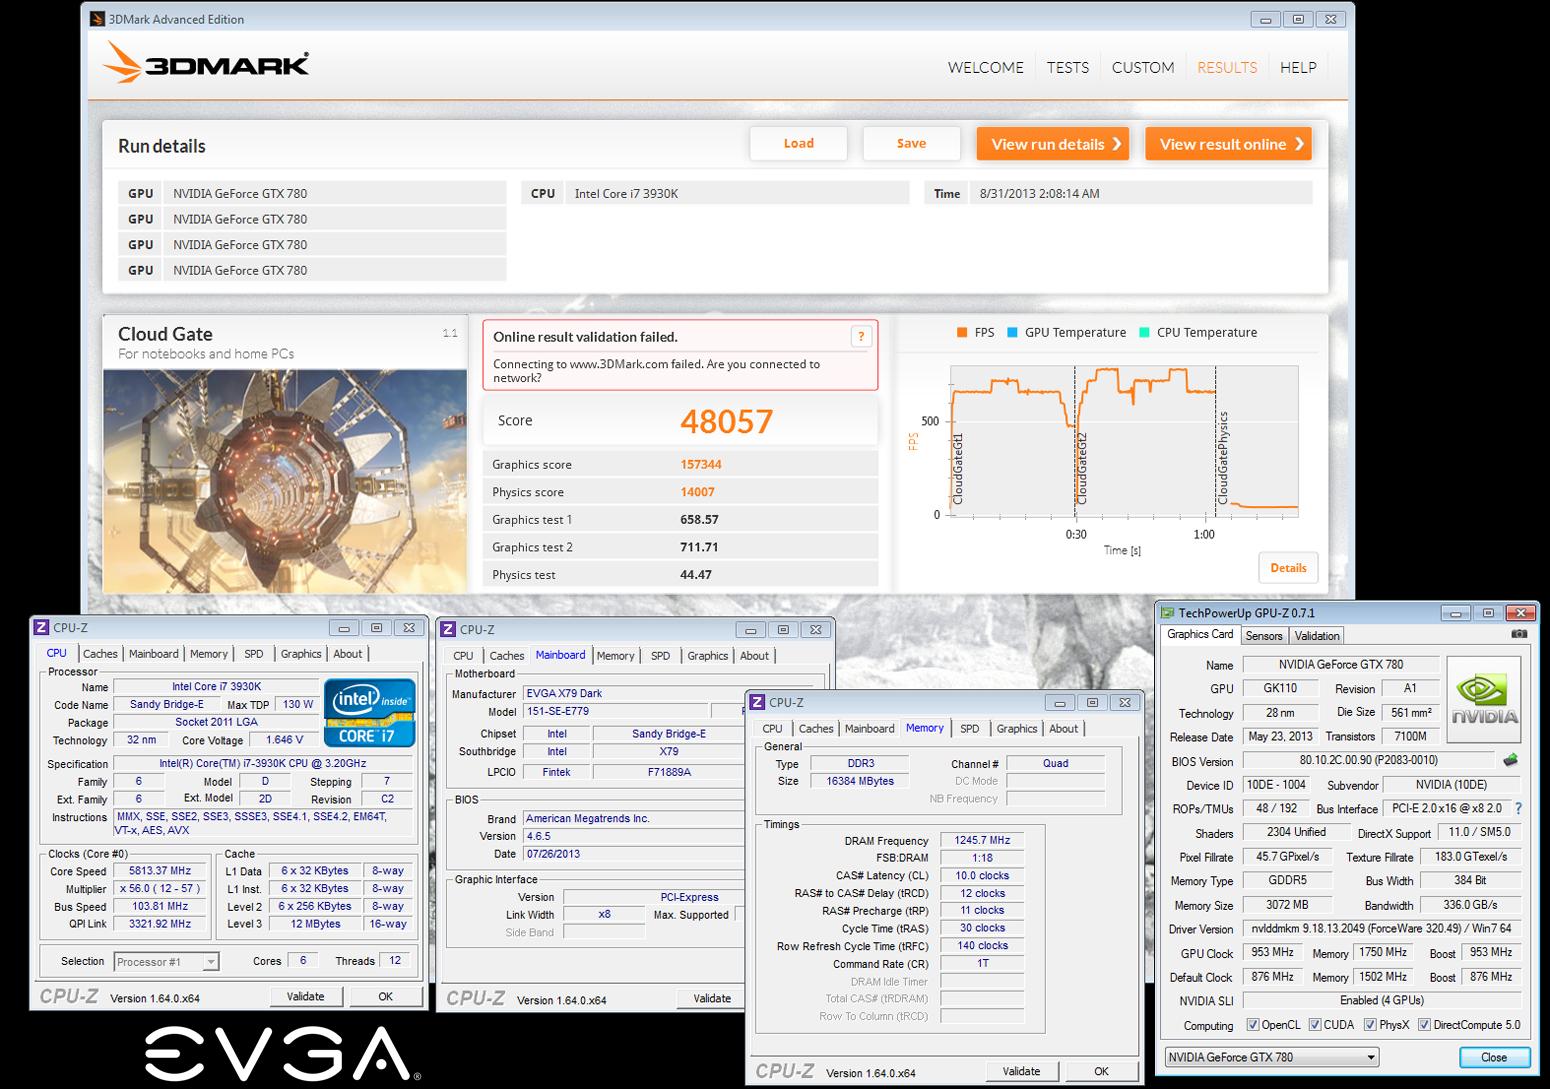This screenshot has width=1550, height=1089.
Task: Click the Cloud Gate preview image
Action: 285,481
